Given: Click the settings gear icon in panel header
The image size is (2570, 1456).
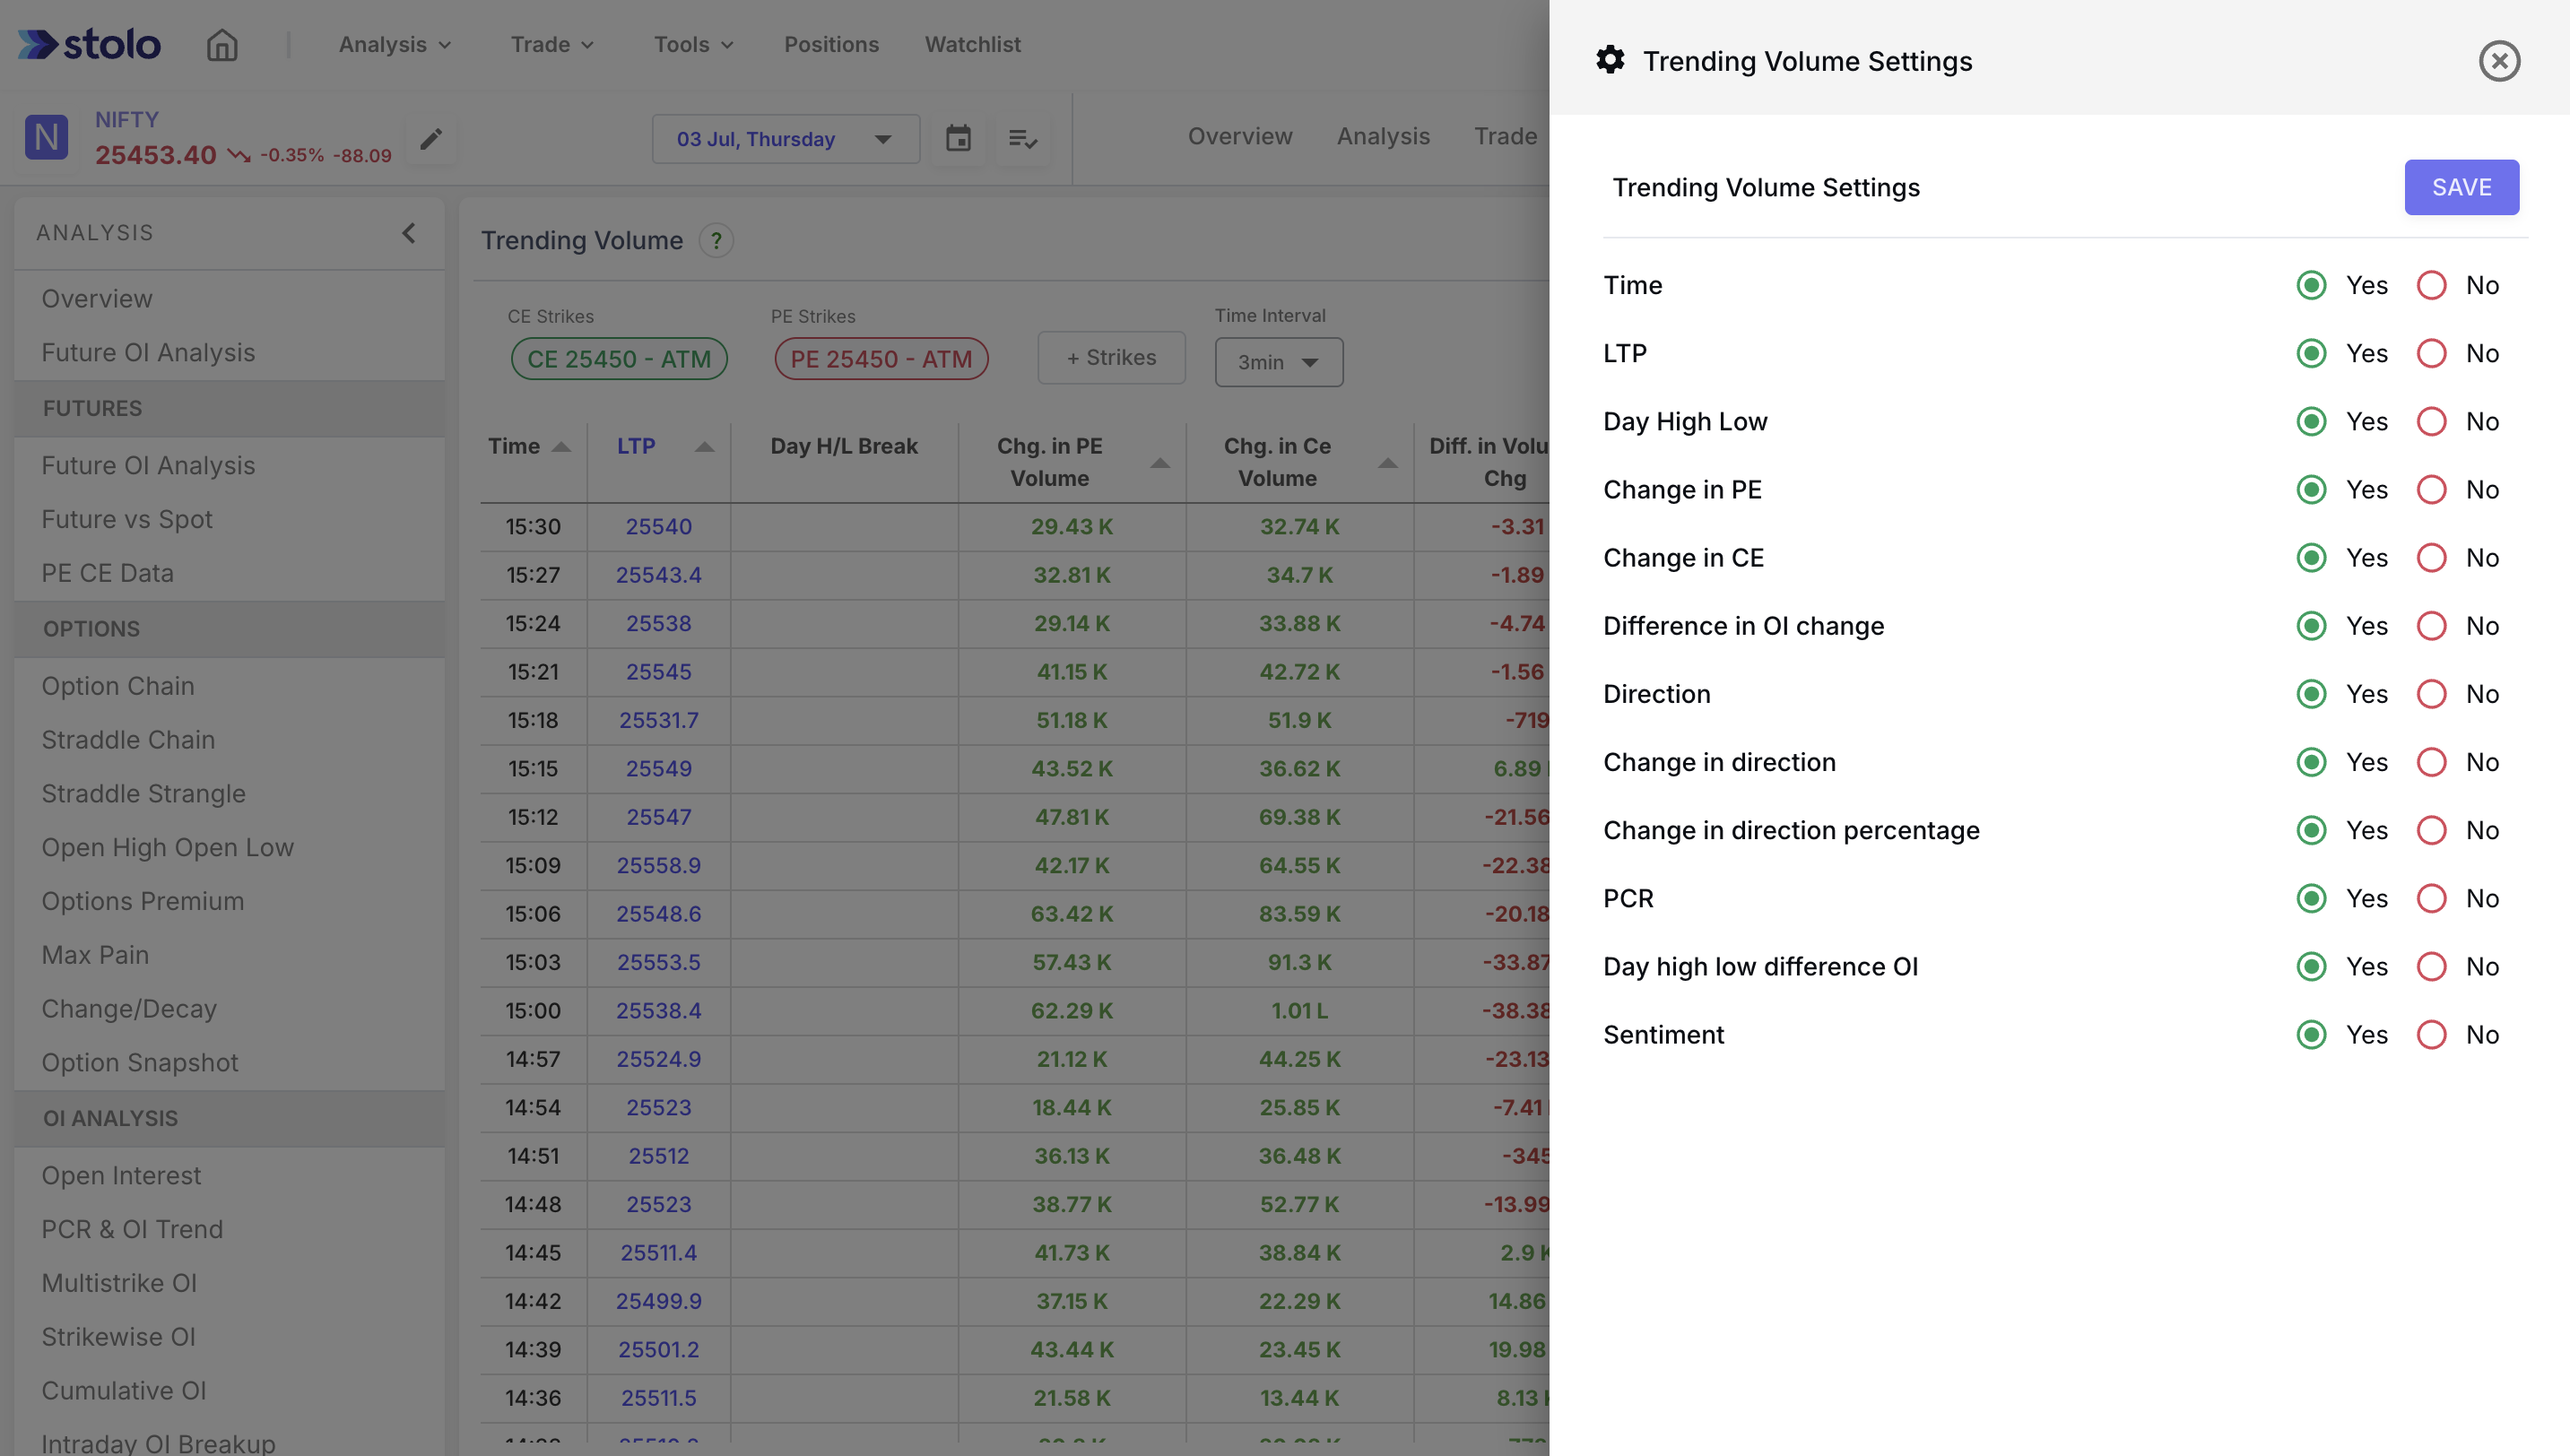Looking at the screenshot, I should click(x=1610, y=60).
